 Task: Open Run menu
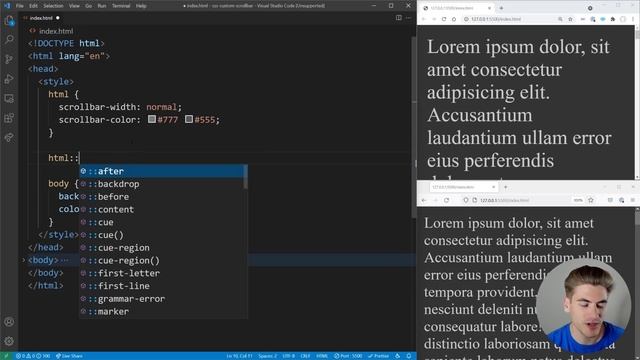pos(102,6)
